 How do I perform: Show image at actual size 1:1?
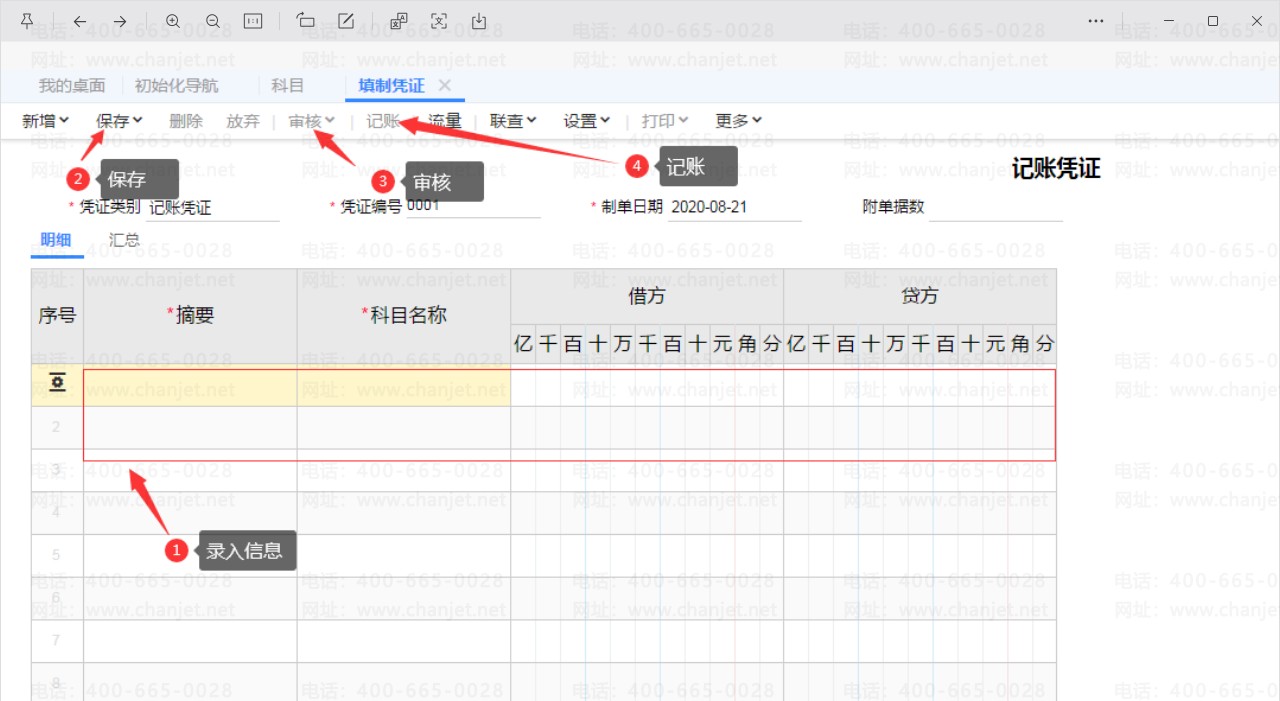253,21
